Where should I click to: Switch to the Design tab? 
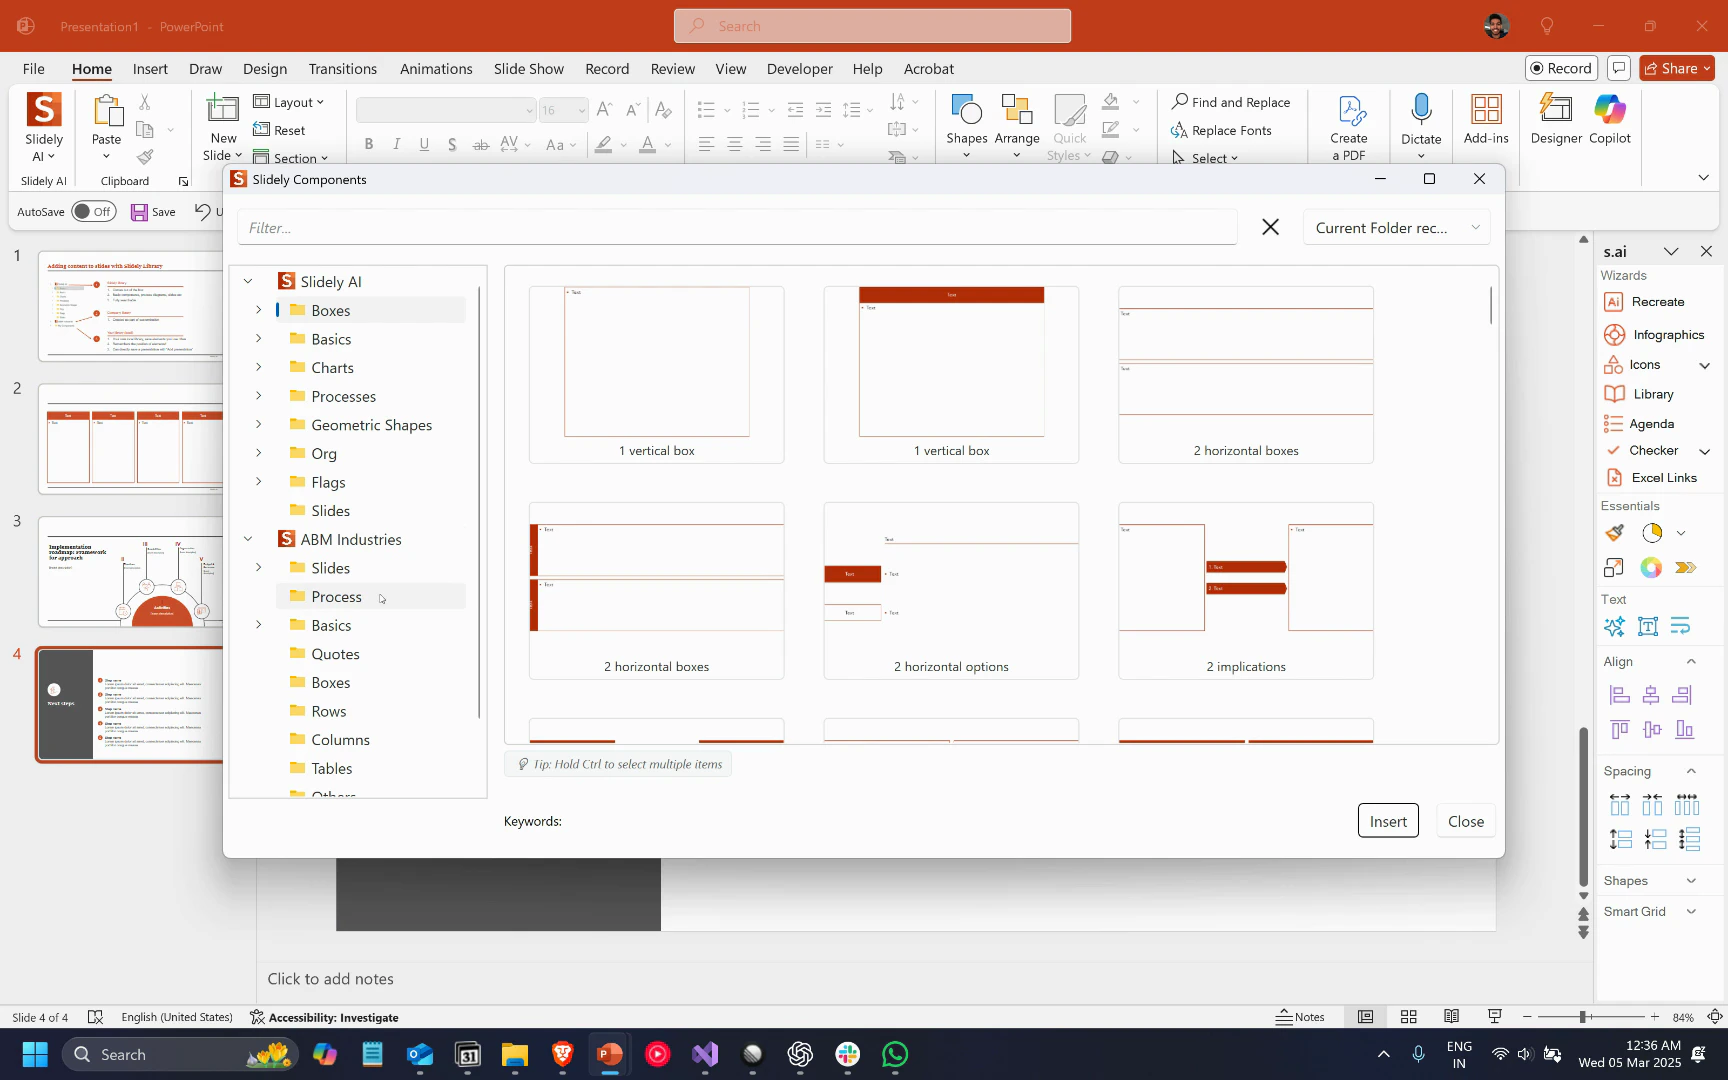[x=264, y=69]
